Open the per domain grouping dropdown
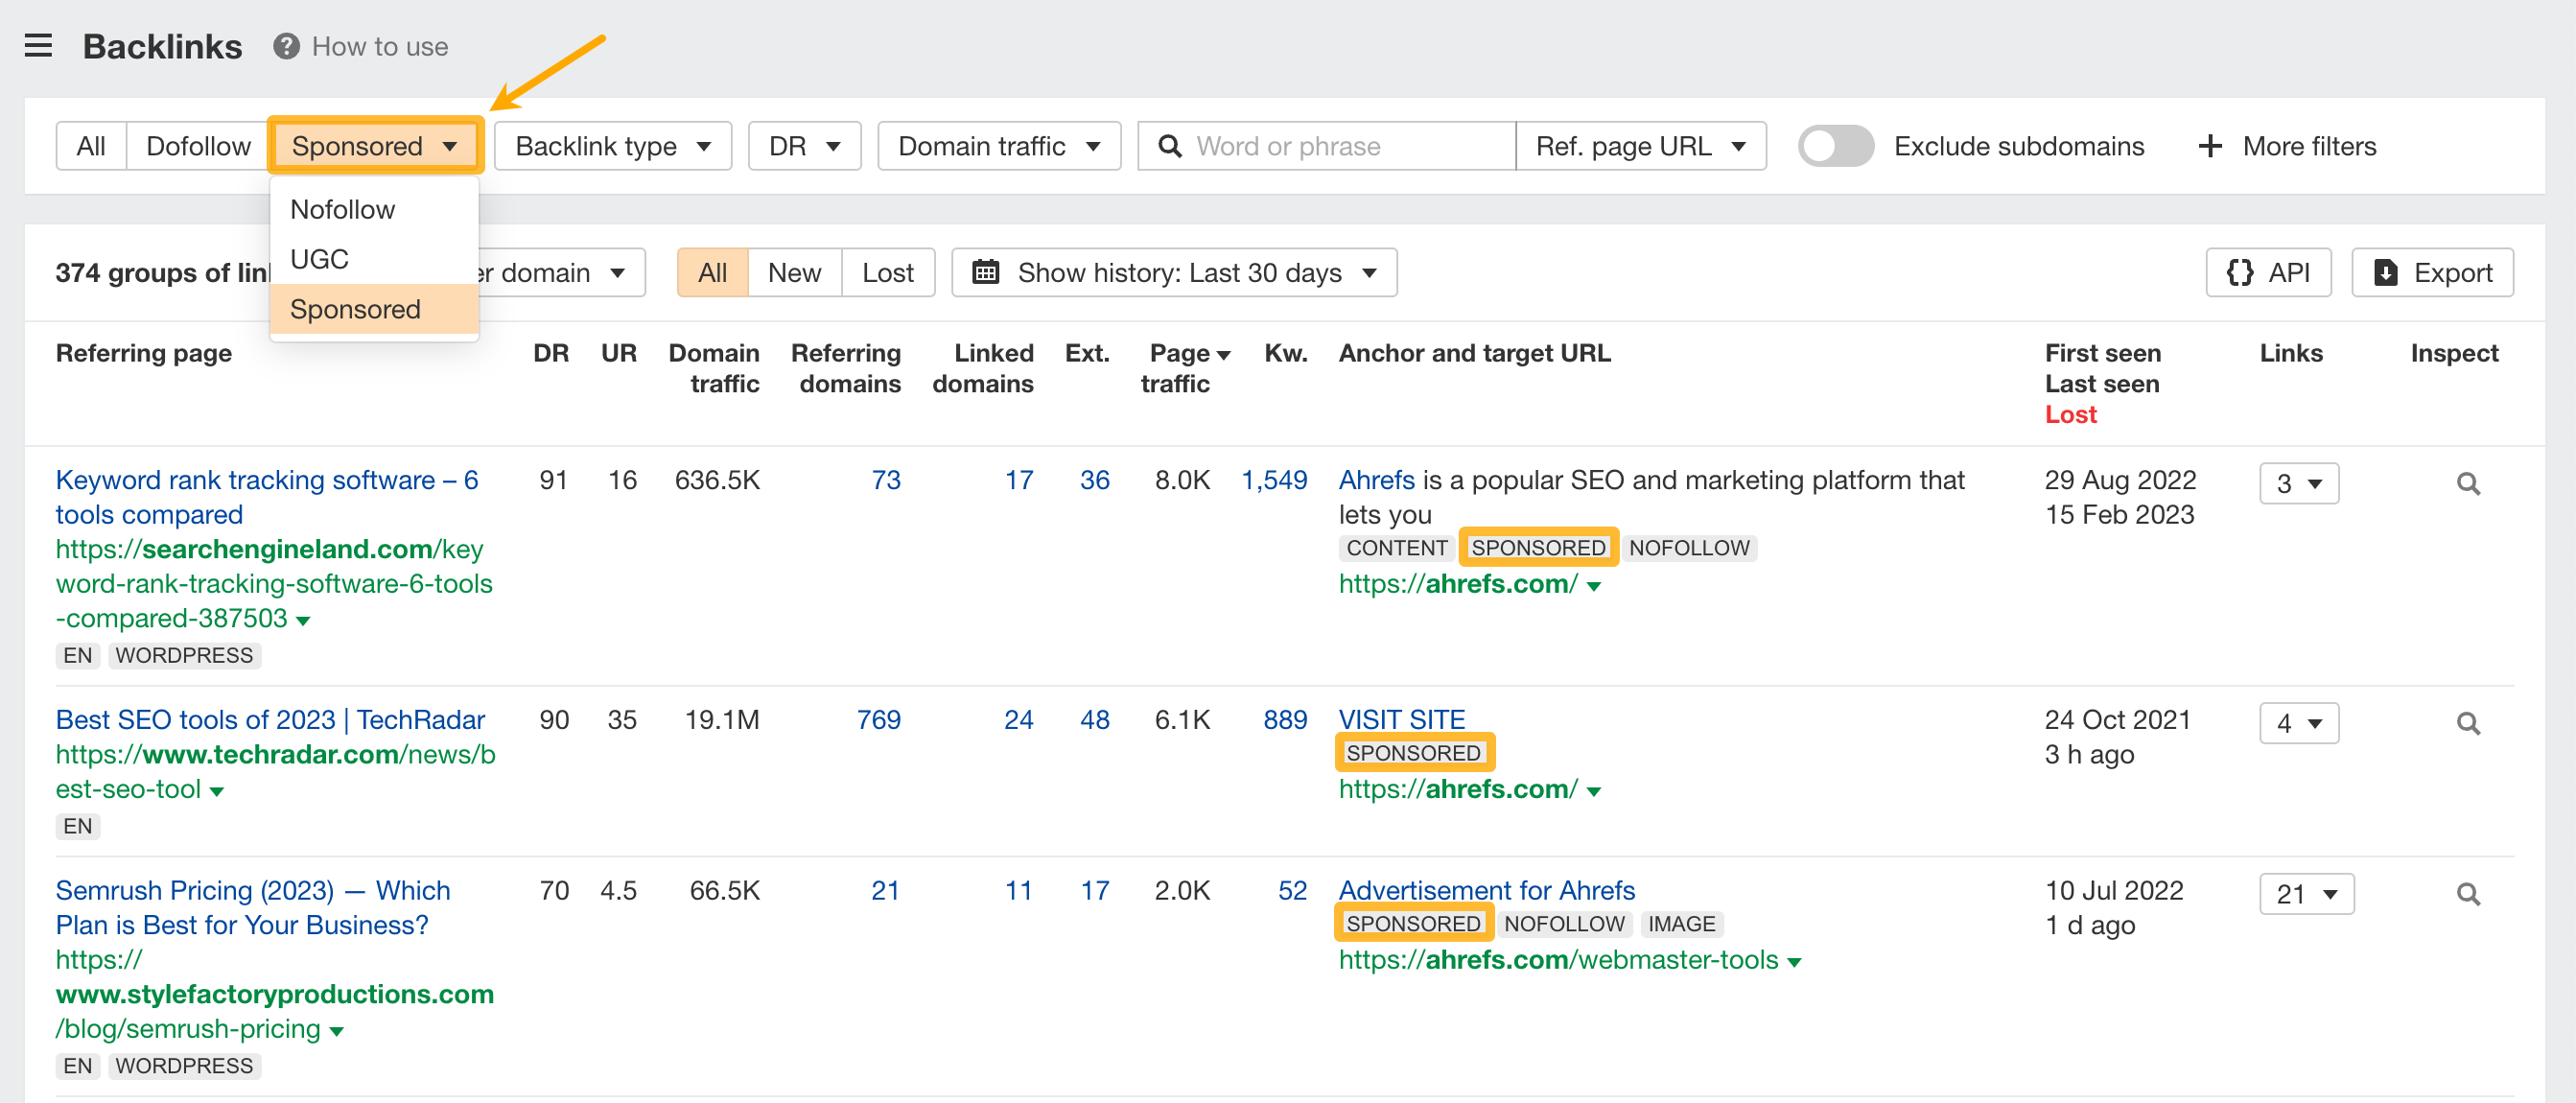2576x1103 pixels. 562,272
